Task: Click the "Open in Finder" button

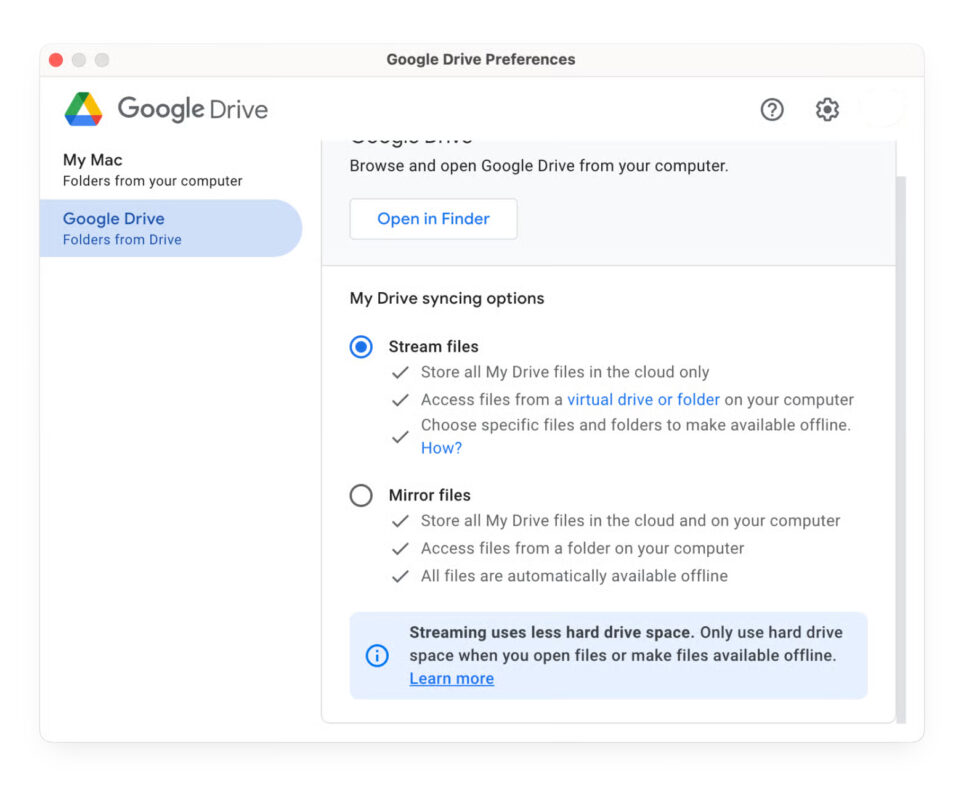Action: click(x=433, y=219)
